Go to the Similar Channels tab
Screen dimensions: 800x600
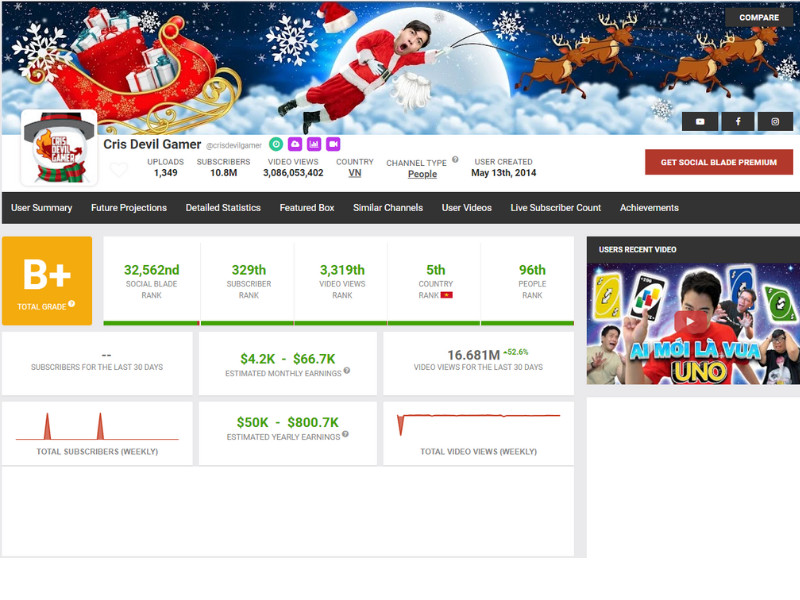pyautogui.click(x=388, y=208)
